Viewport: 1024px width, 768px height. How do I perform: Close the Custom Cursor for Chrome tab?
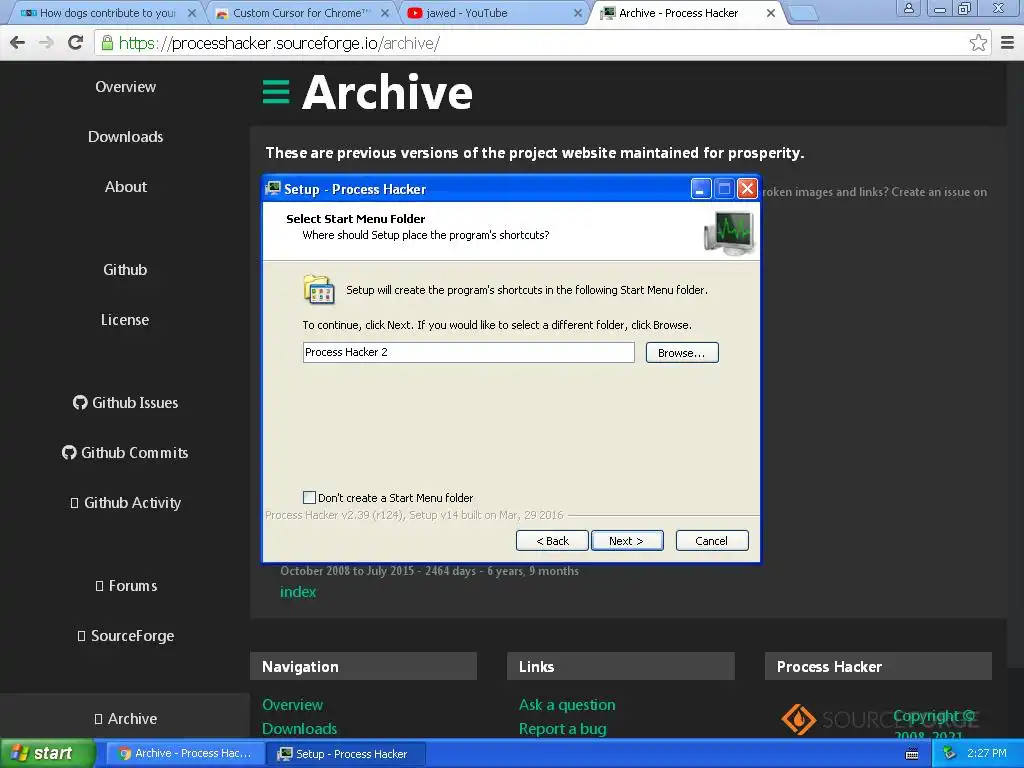385,13
